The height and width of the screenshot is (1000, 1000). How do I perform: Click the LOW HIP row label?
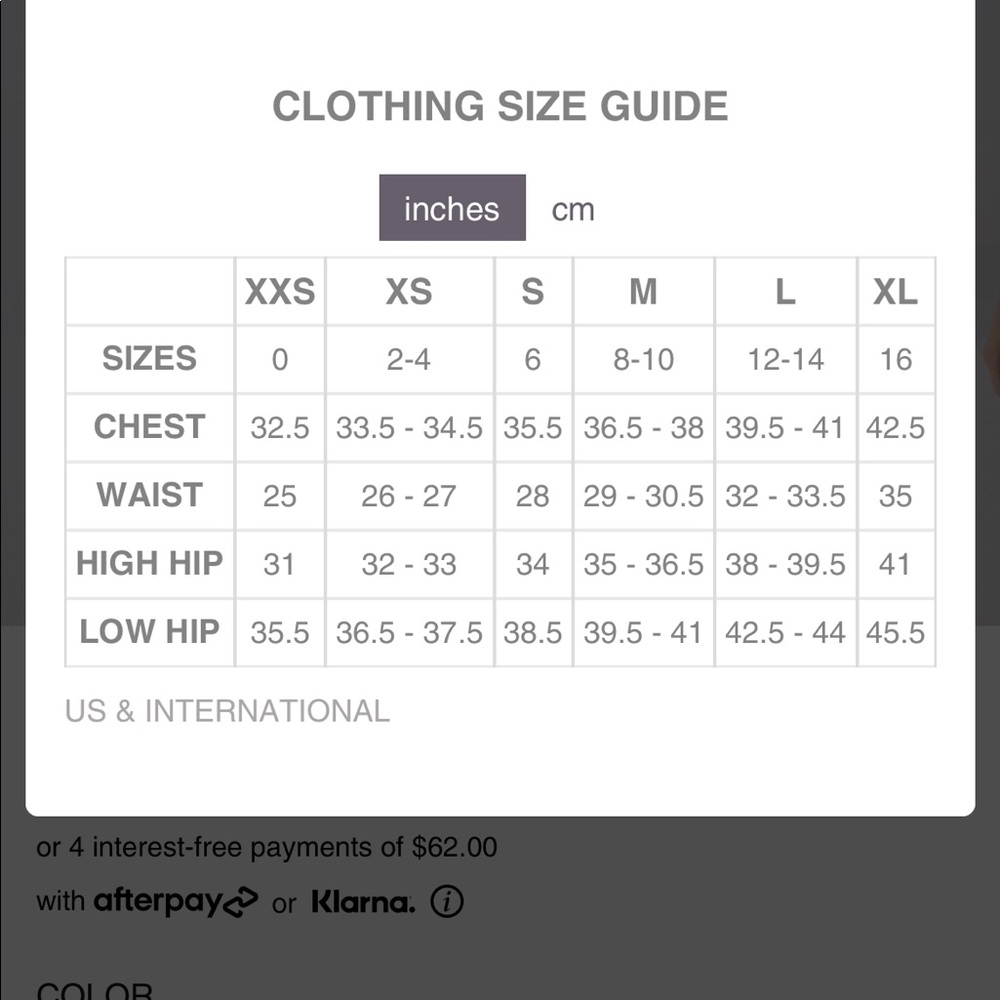[149, 631]
